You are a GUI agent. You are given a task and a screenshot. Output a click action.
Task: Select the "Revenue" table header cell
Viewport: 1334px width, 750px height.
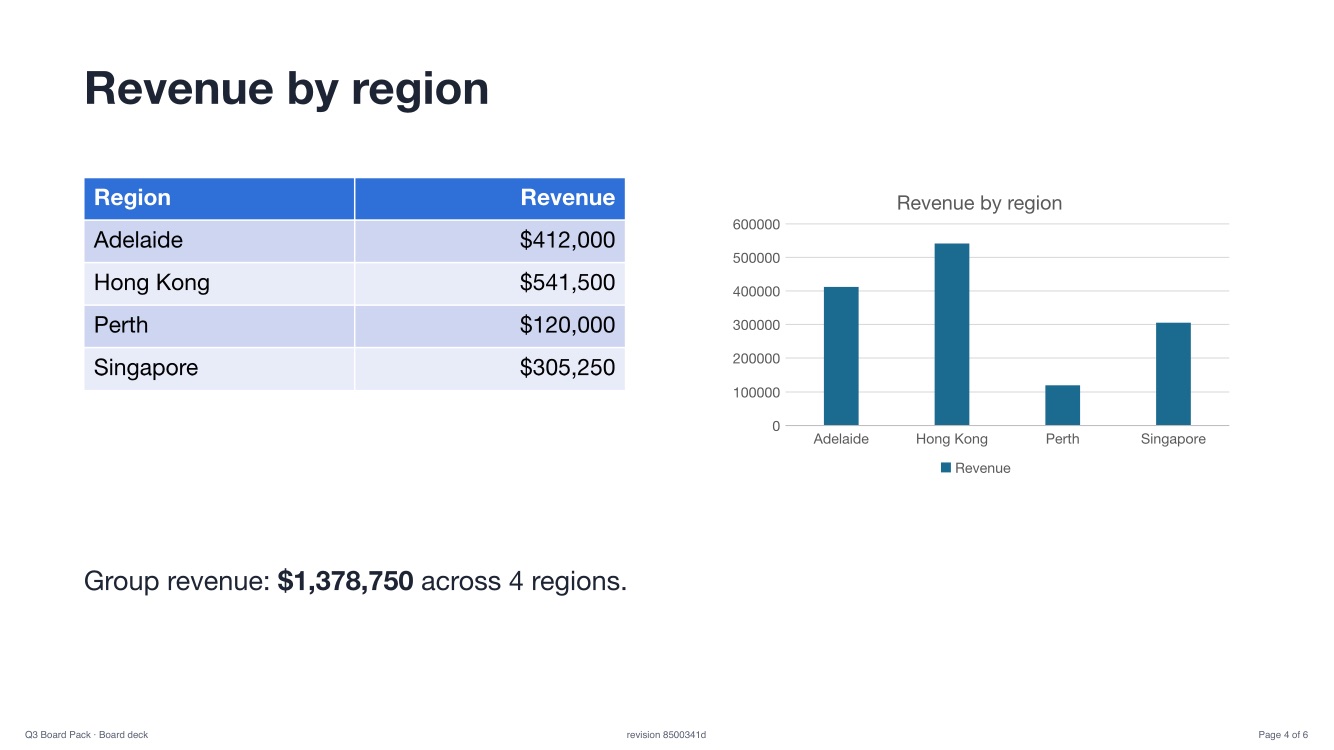[x=490, y=198]
